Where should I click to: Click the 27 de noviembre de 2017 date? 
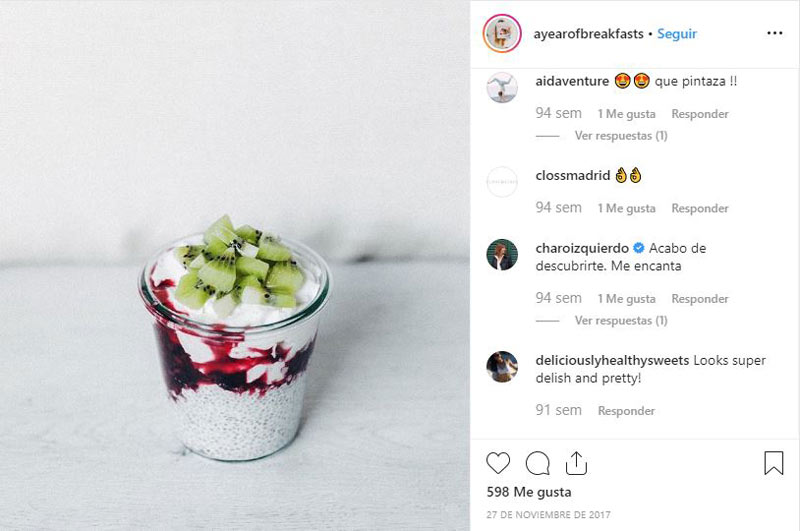(x=548, y=515)
